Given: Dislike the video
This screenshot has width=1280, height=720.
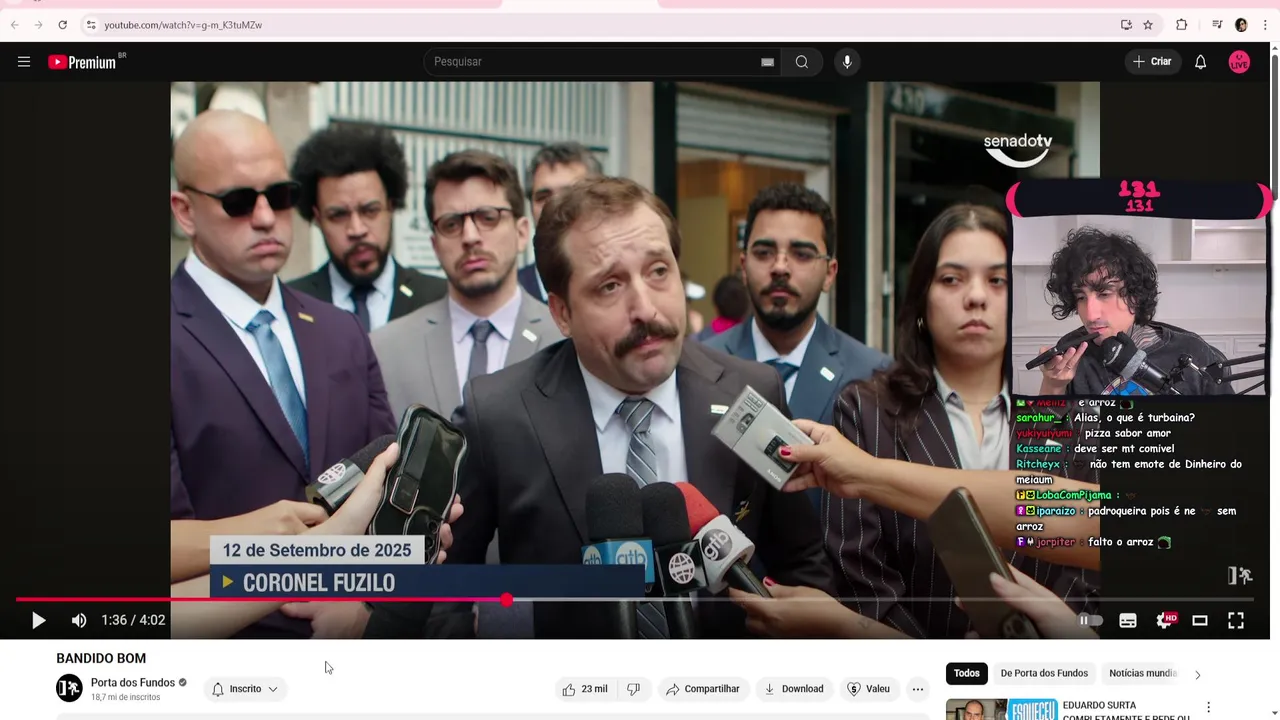Looking at the screenshot, I should (x=633, y=689).
